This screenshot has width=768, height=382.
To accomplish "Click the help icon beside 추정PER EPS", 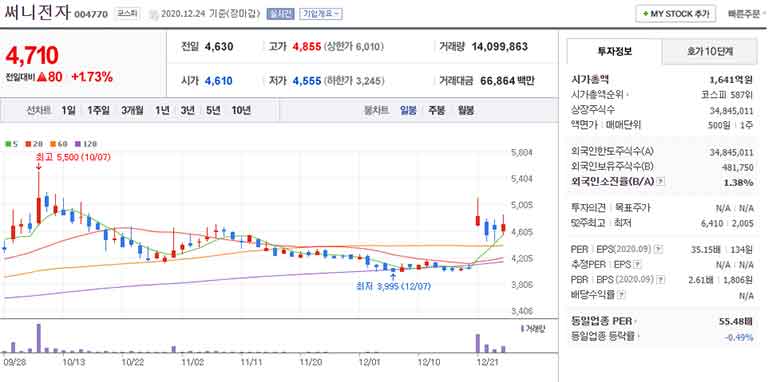I will pos(637,265).
